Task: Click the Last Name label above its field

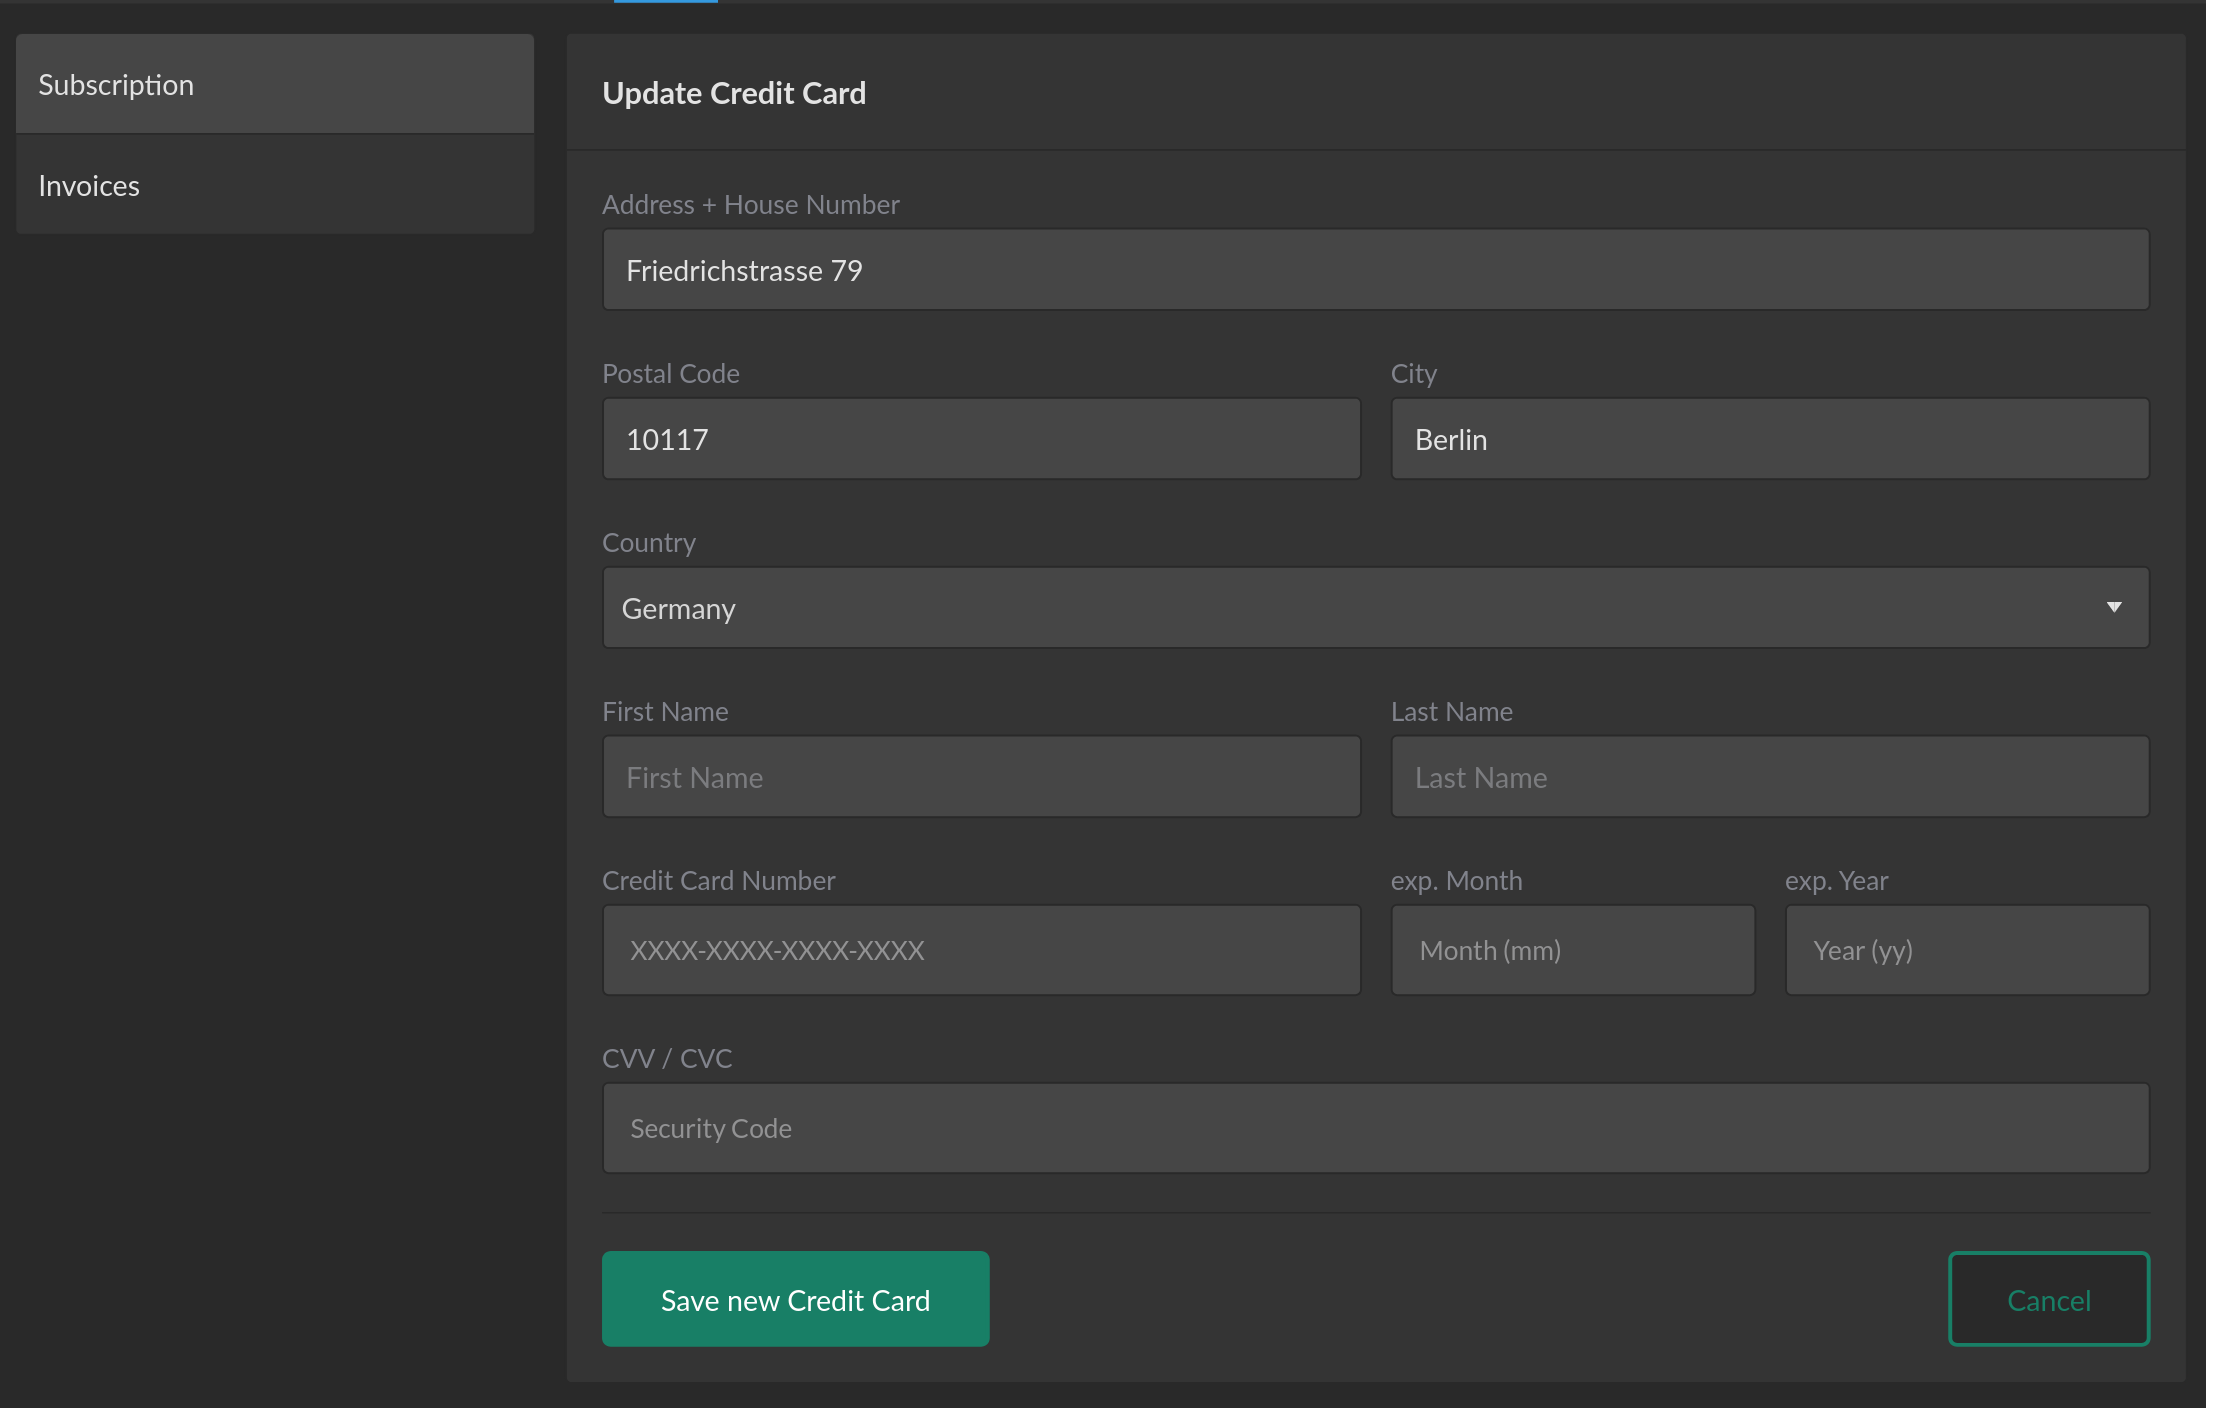Action: click(1452, 712)
